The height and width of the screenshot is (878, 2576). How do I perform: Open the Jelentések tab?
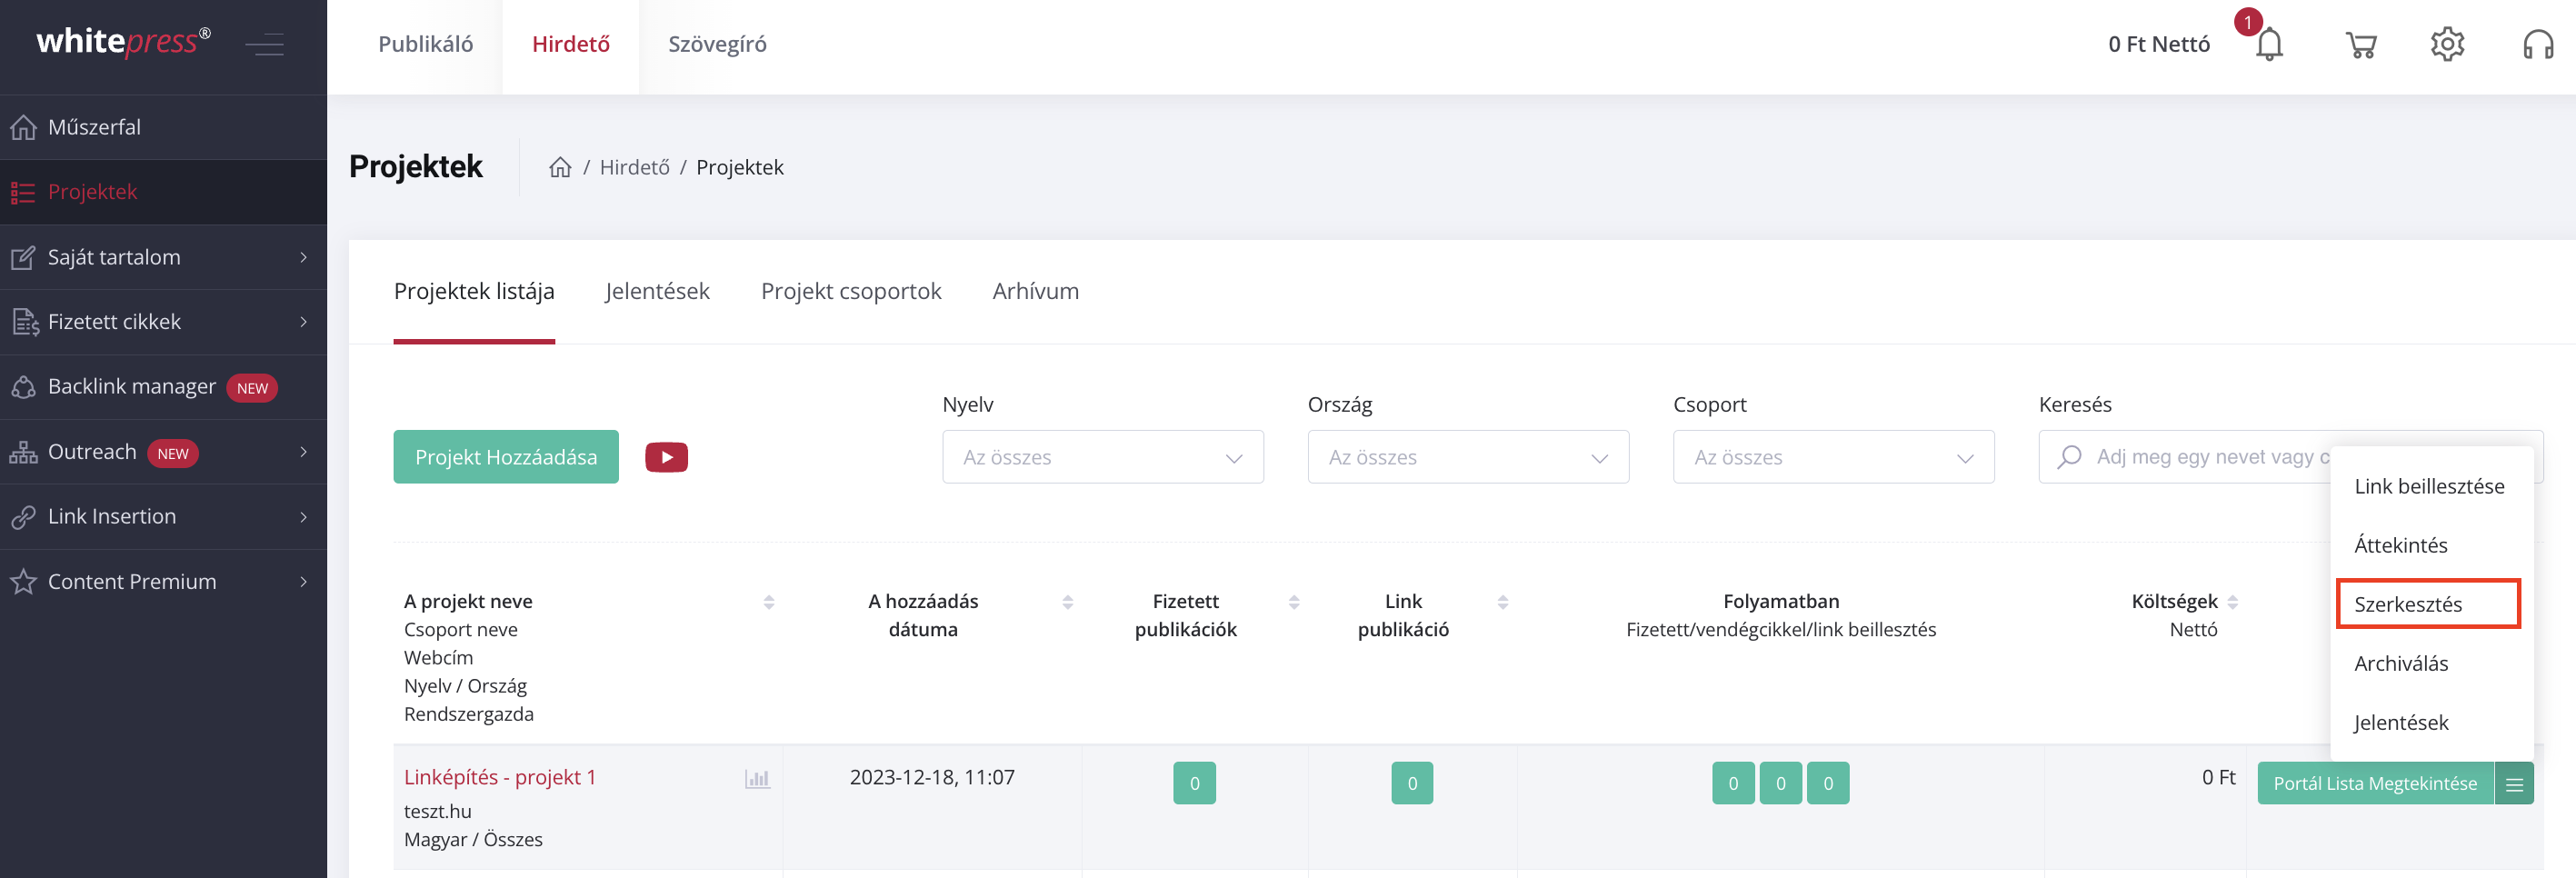(657, 291)
